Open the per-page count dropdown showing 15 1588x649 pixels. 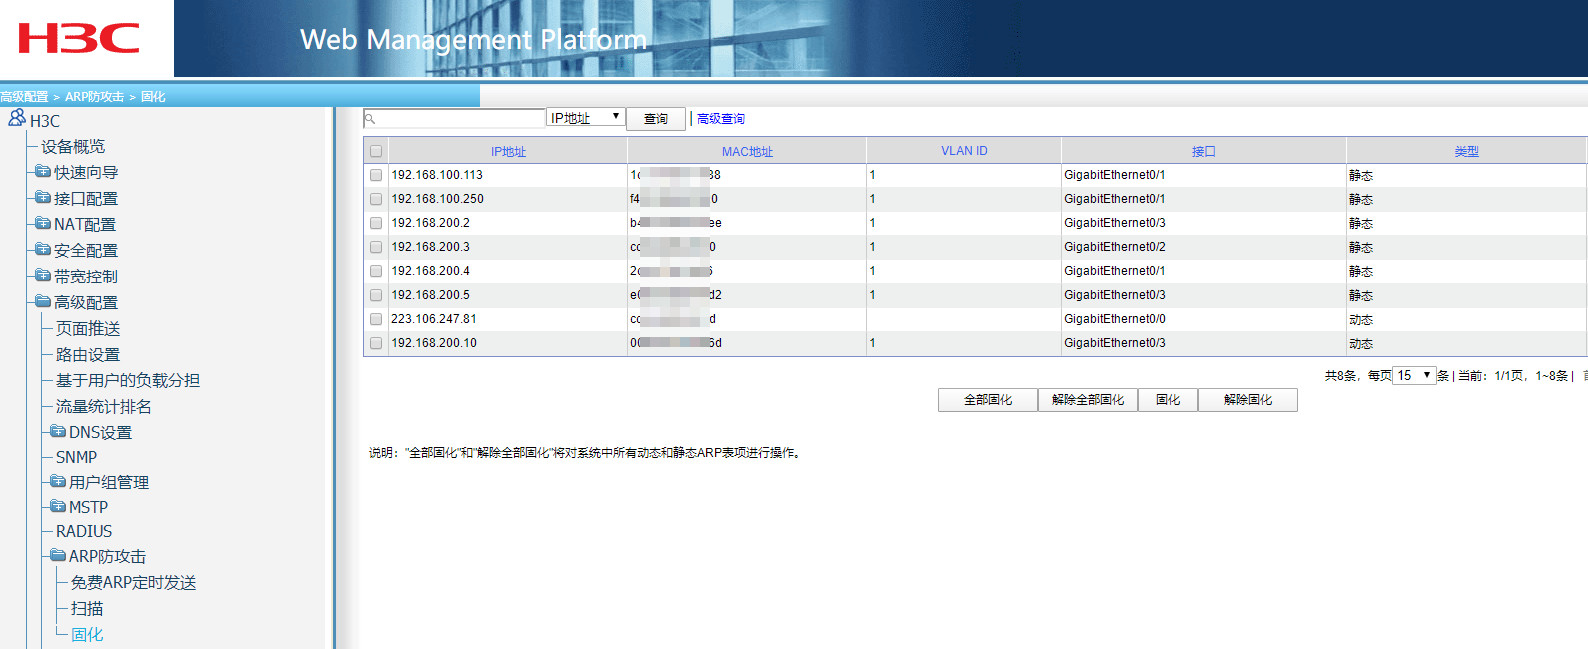click(1415, 375)
